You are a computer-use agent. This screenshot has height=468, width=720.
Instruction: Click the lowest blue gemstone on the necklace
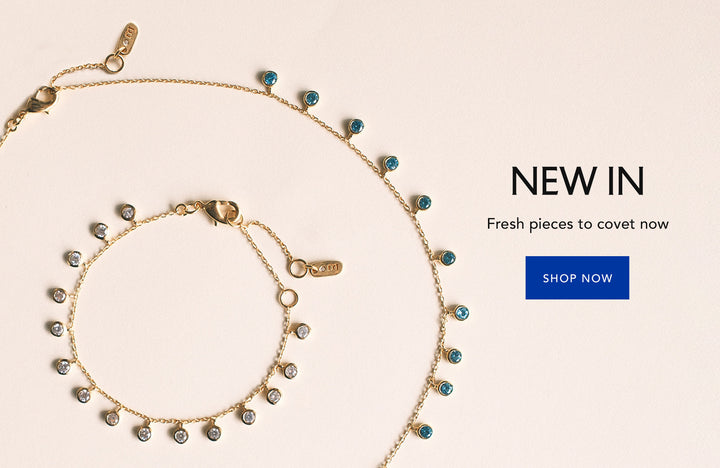coord(425,432)
